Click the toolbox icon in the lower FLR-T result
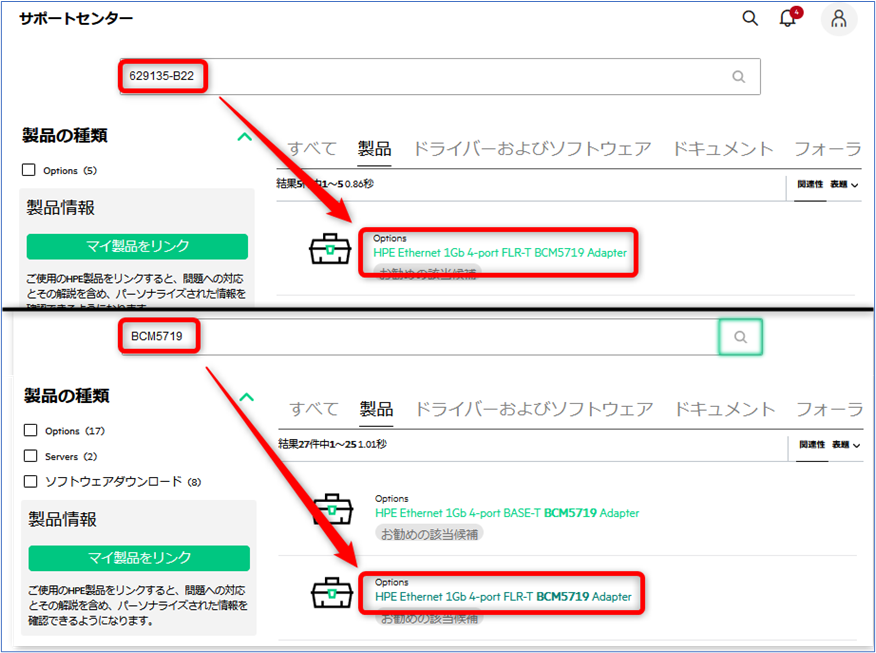 [329, 593]
